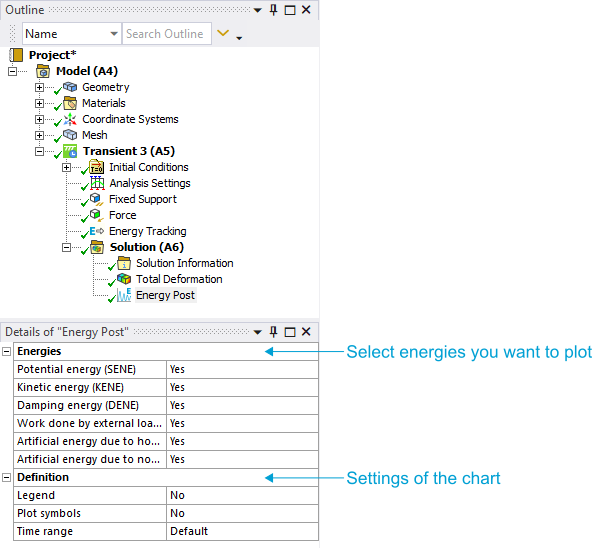This screenshot has width=592, height=548.
Task: Click the Transient 3 (A5) icon
Action: 70,151
